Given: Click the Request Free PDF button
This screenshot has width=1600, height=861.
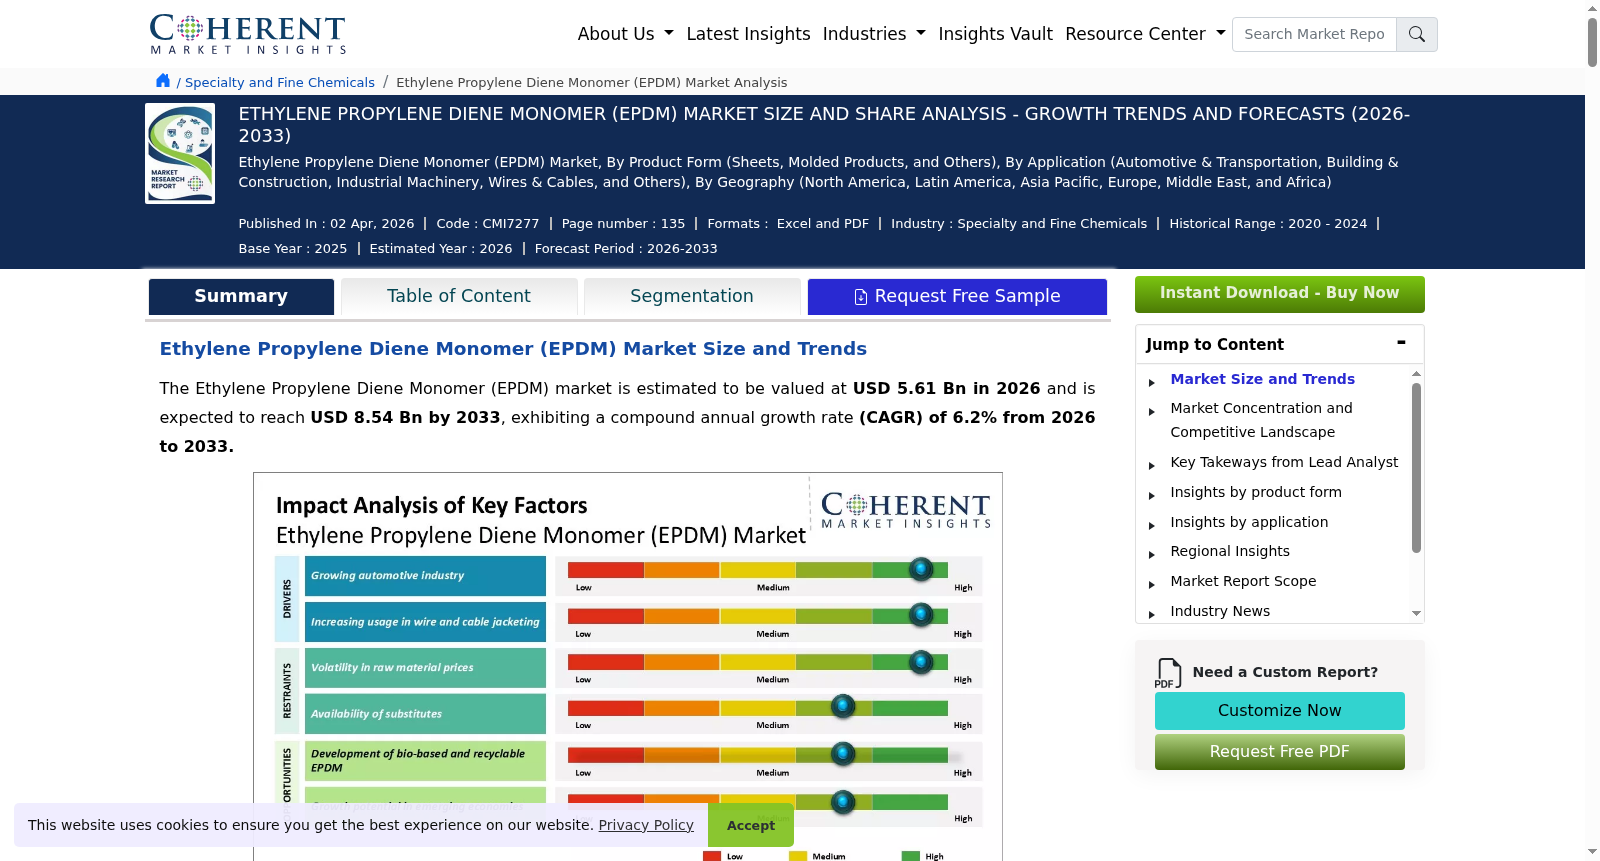Looking at the screenshot, I should coord(1279,751).
